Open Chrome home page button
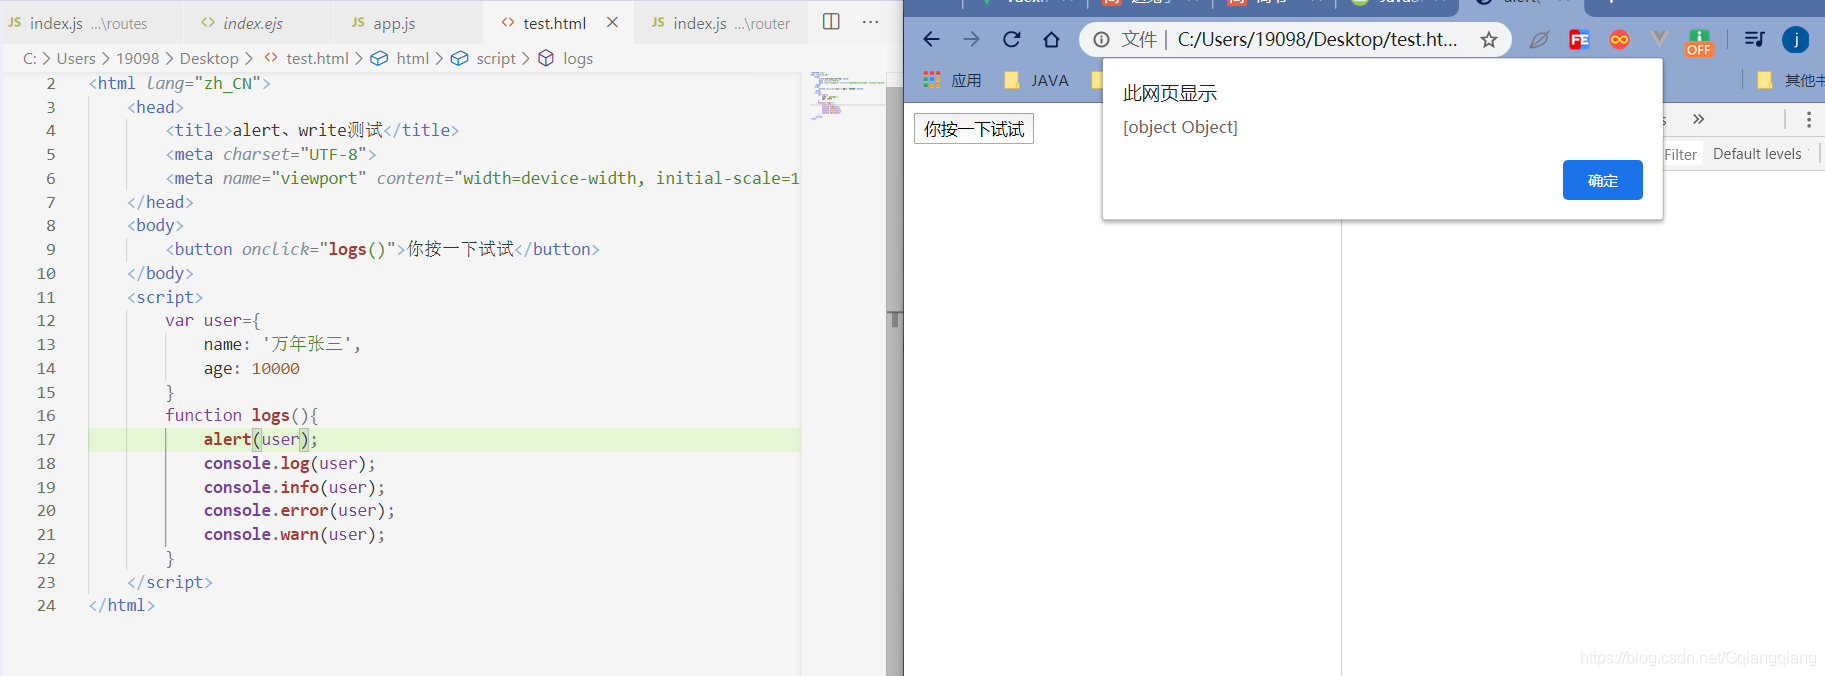Viewport: 1825px width, 676px height. [1051, 39]
